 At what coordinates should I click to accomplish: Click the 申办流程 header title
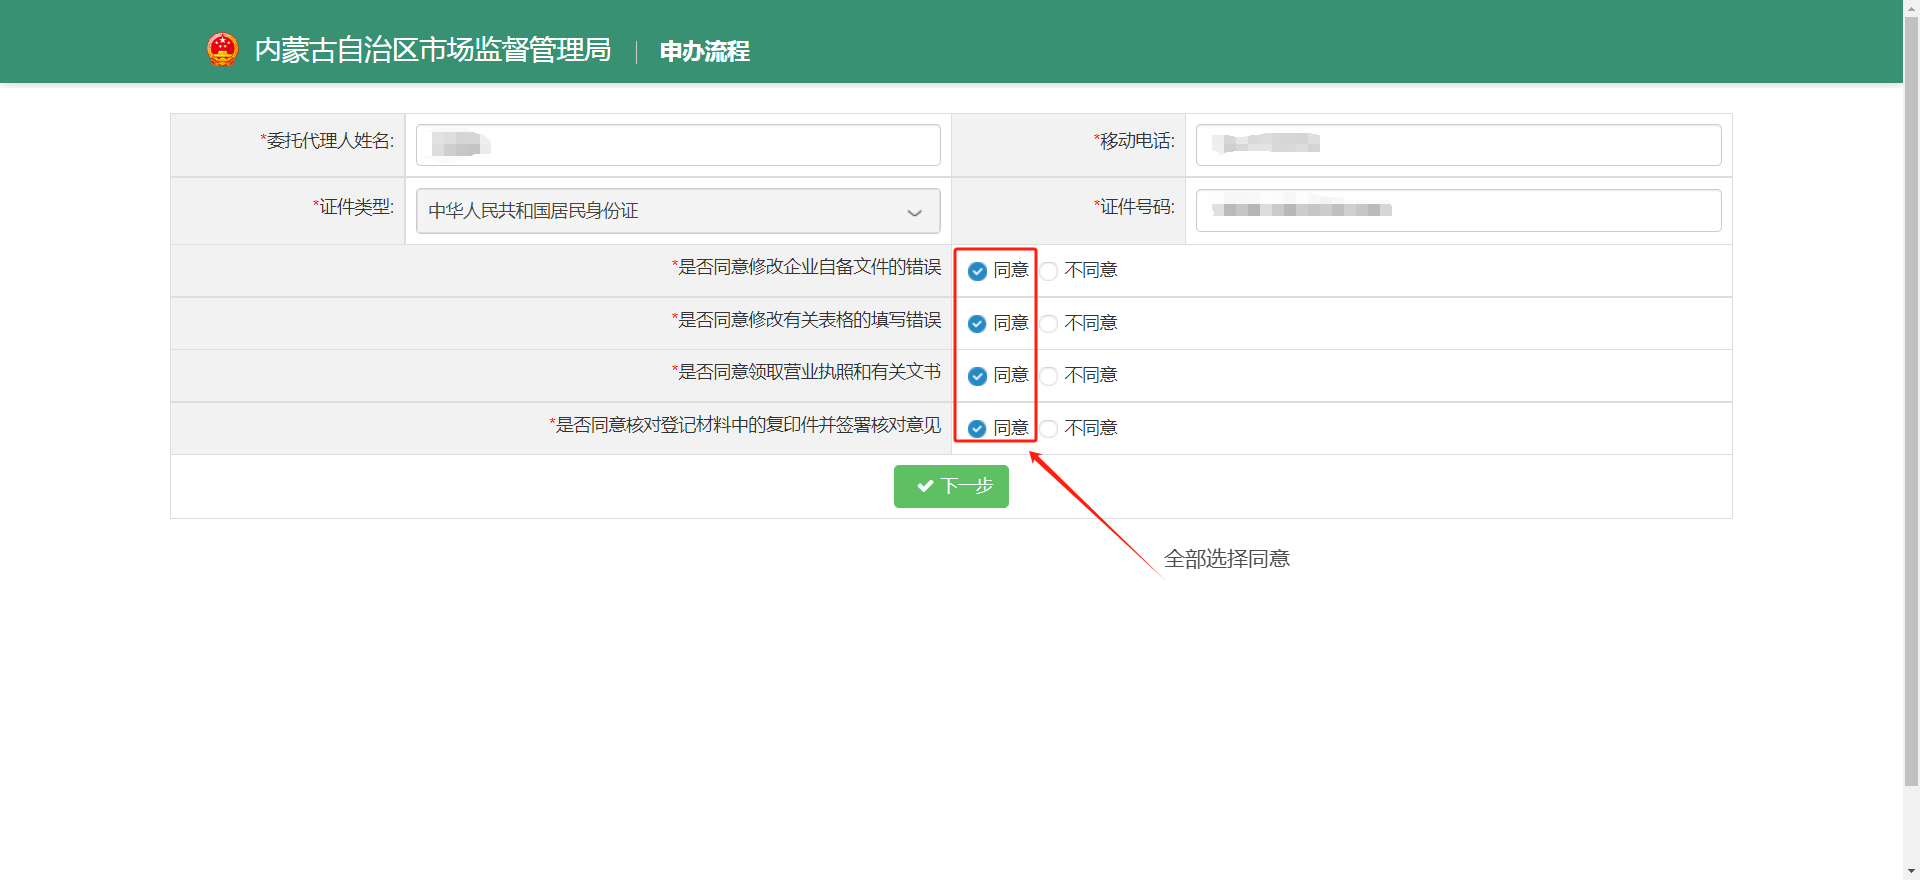click(x=704, y=51)
